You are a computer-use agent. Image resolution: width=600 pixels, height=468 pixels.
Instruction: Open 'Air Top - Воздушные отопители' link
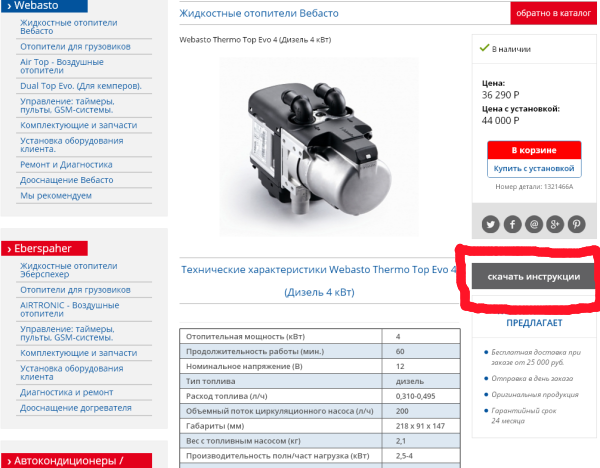[x=62, y=66]
